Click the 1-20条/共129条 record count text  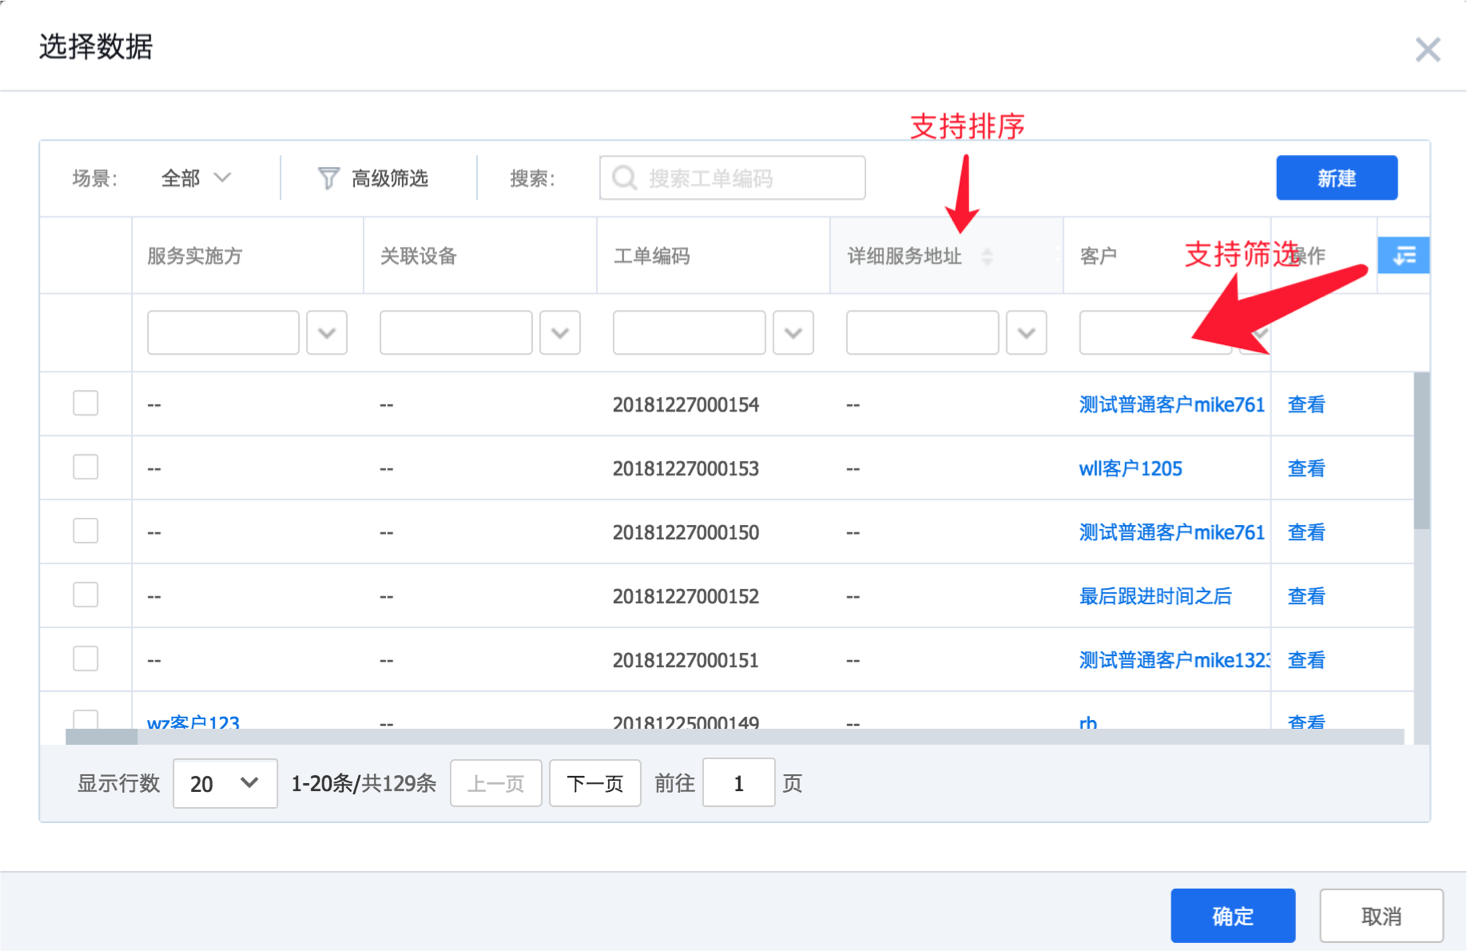pyautogui.click(x=363, y=783)
